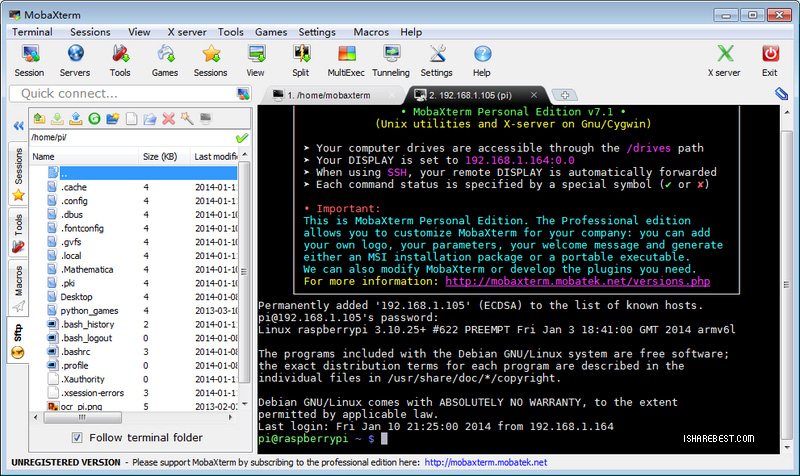
Task: Start the X server icon
Action: coord(724,60)
